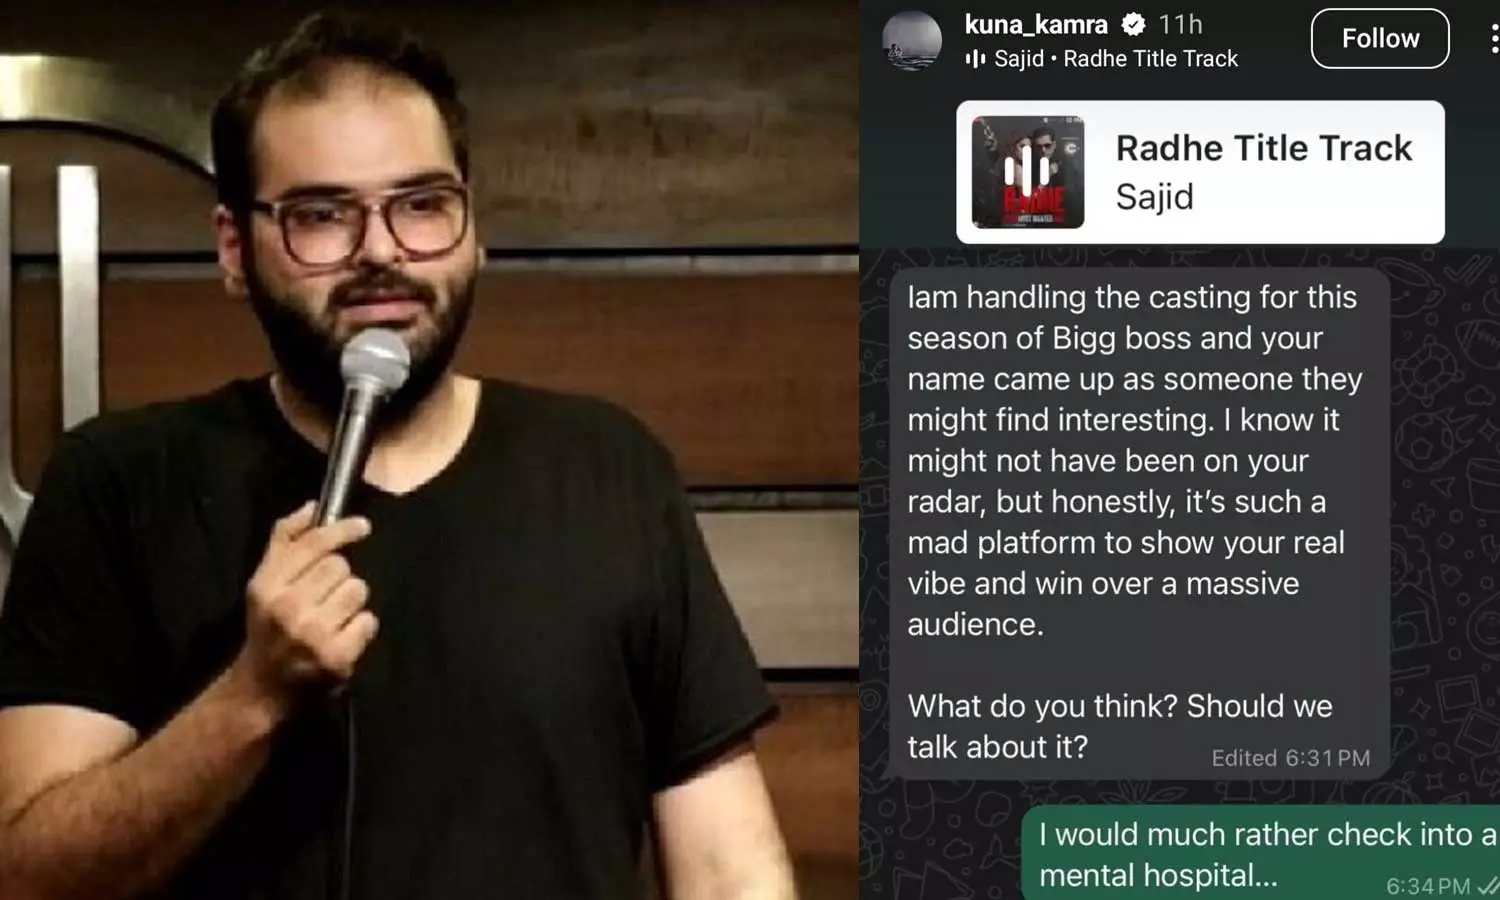
Task: Select the Sajid artist name in music sticker
Action: (x=1154, y=197)
